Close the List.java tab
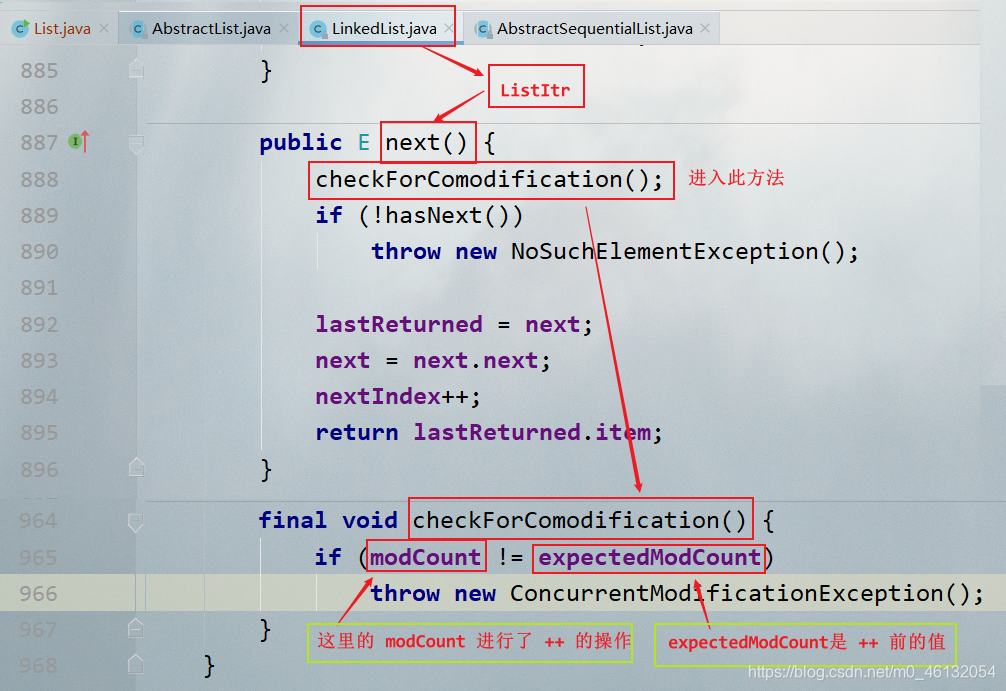 click(x=104, y=28)
